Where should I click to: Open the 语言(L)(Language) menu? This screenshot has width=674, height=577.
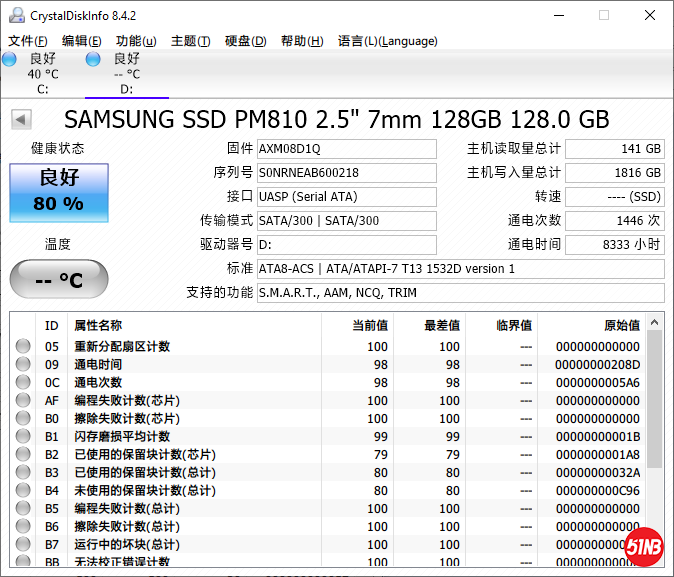pyautogui.click(x=388, y=41)
